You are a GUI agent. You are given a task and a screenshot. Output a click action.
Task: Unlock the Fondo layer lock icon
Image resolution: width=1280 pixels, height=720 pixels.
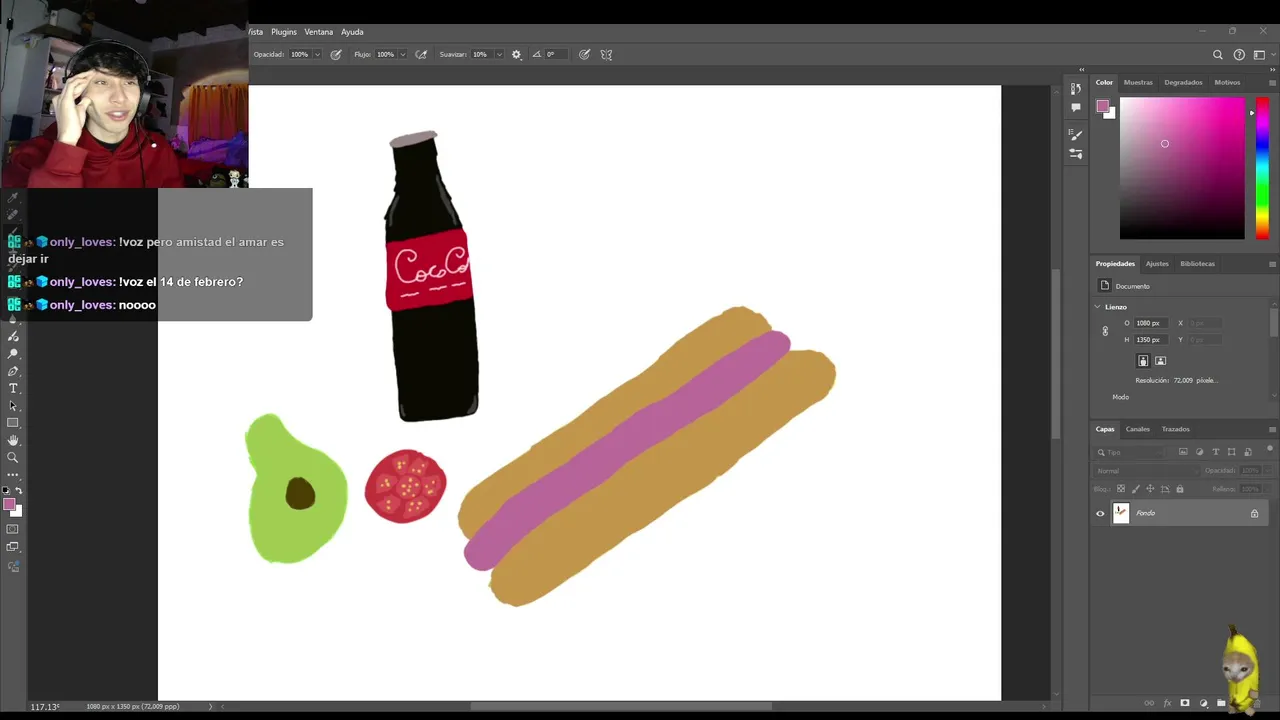pyautogui.click(x=1254, y=514)
